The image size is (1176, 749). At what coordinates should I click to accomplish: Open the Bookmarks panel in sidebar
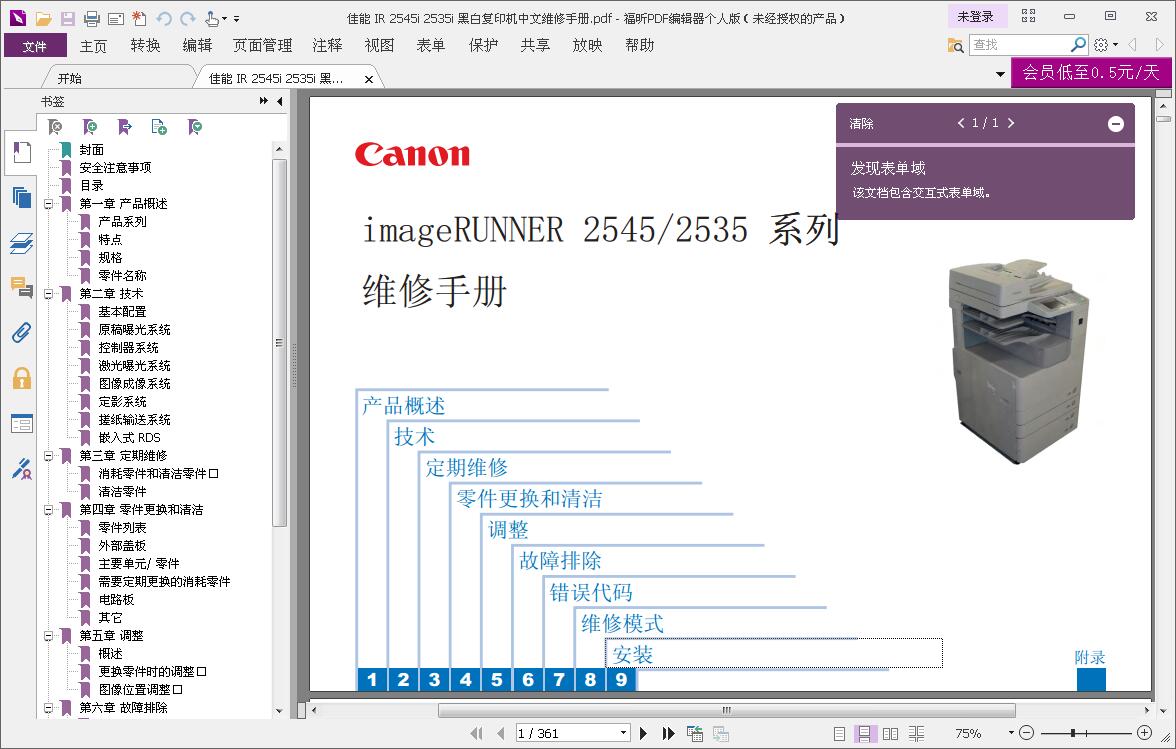pos(22,153)
